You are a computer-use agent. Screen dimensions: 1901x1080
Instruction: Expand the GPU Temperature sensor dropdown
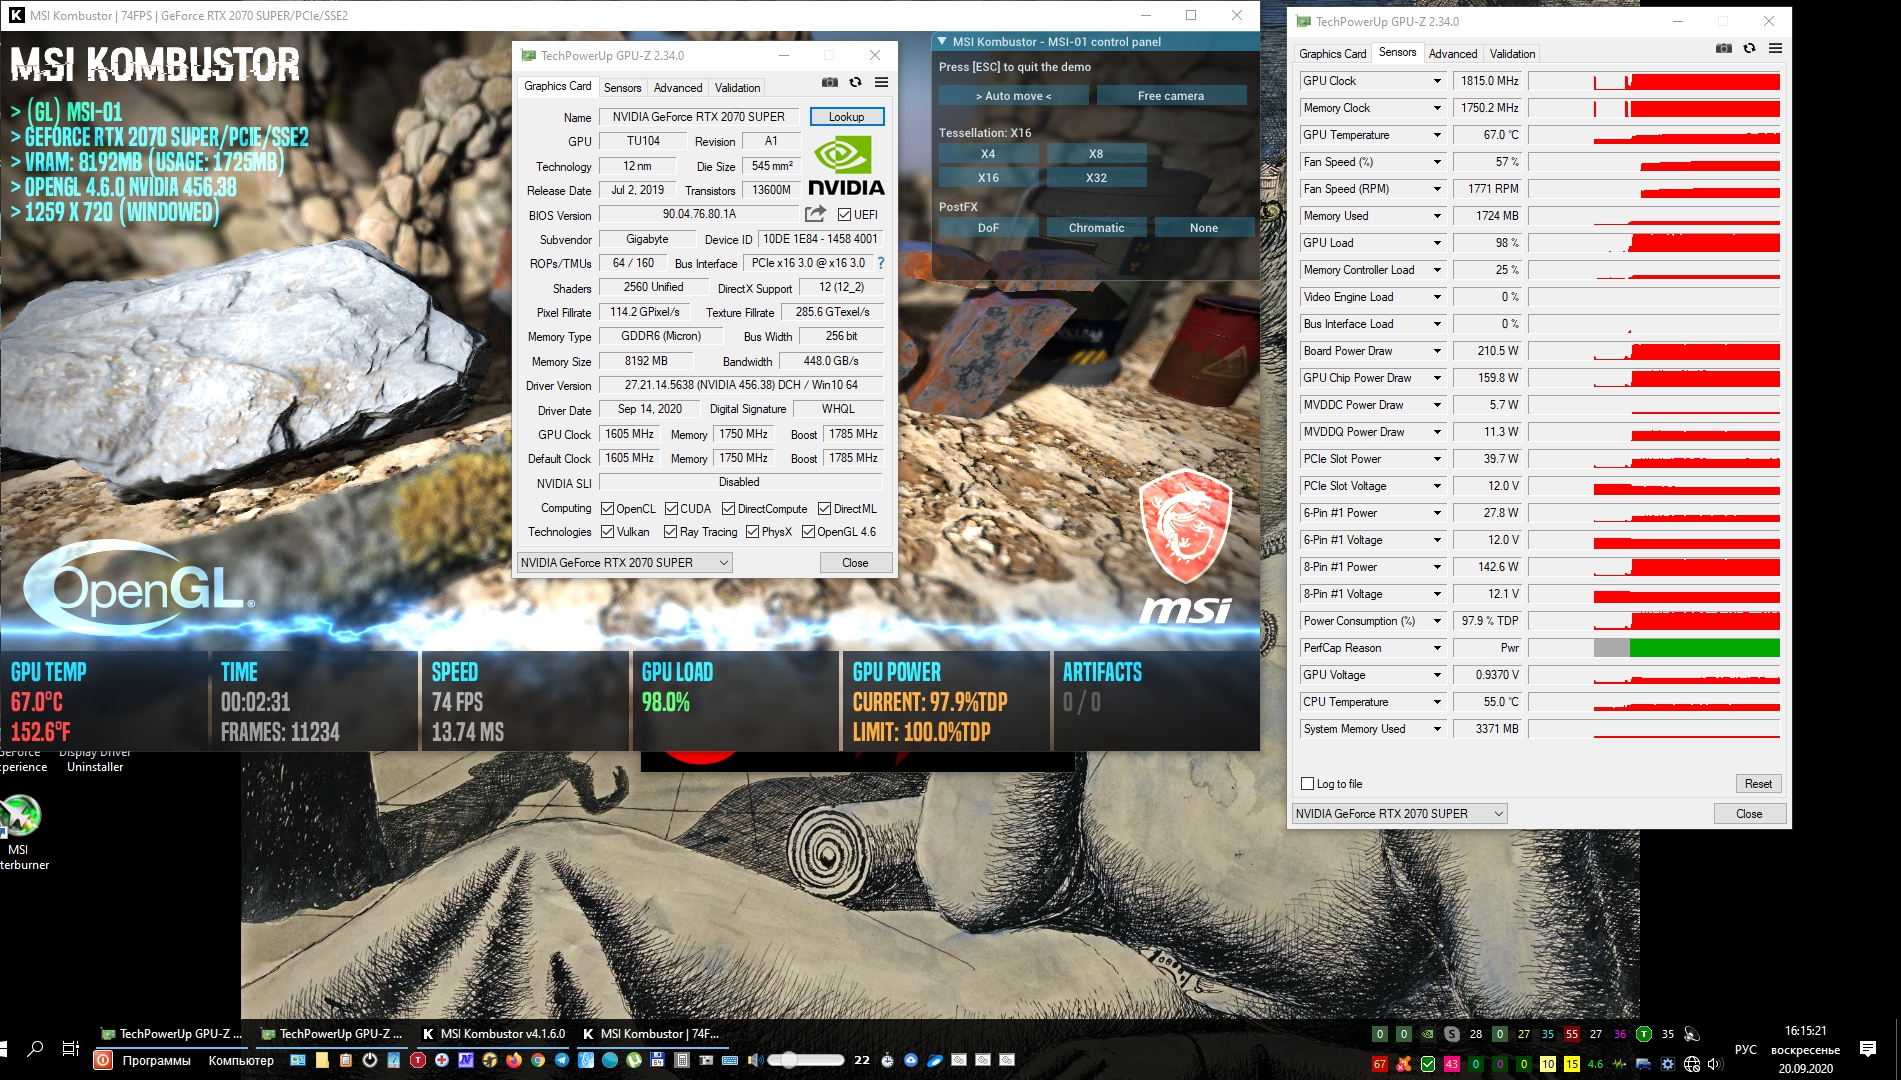coord(1437,135)
